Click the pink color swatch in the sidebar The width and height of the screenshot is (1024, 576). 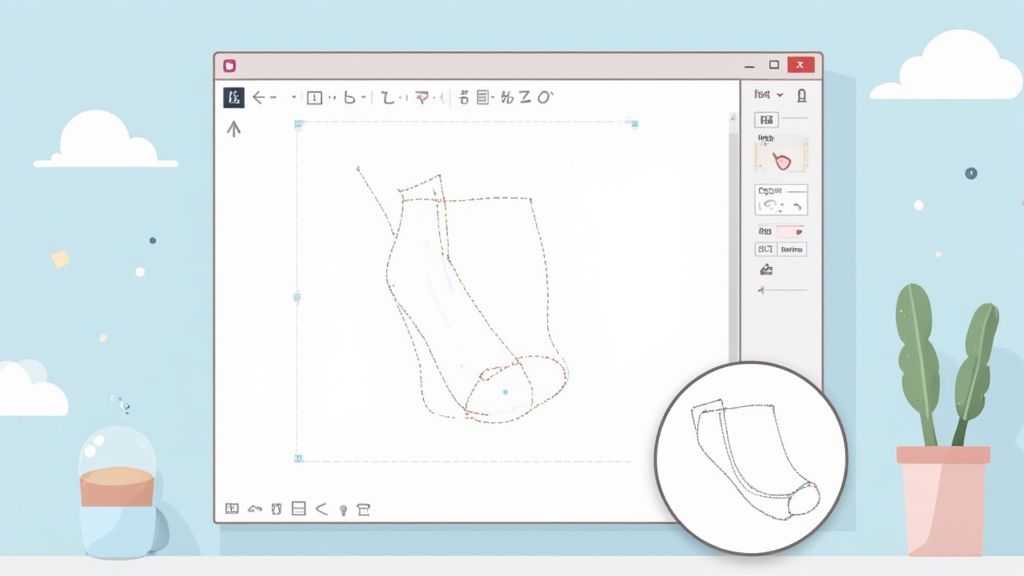[790, 230]
